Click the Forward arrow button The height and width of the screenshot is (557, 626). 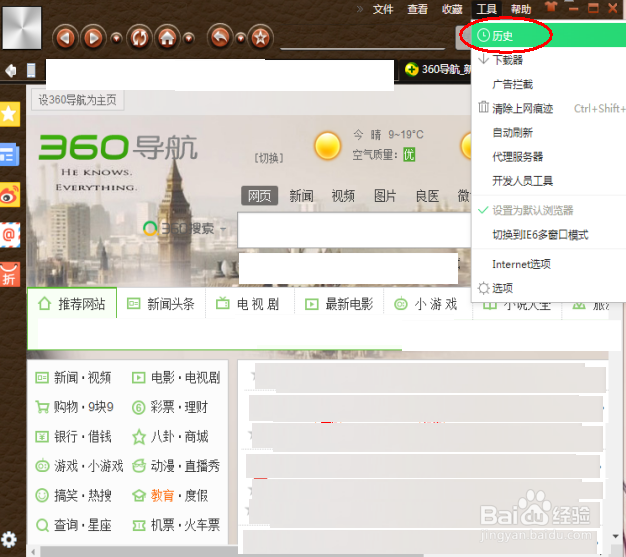coord(93,38)
